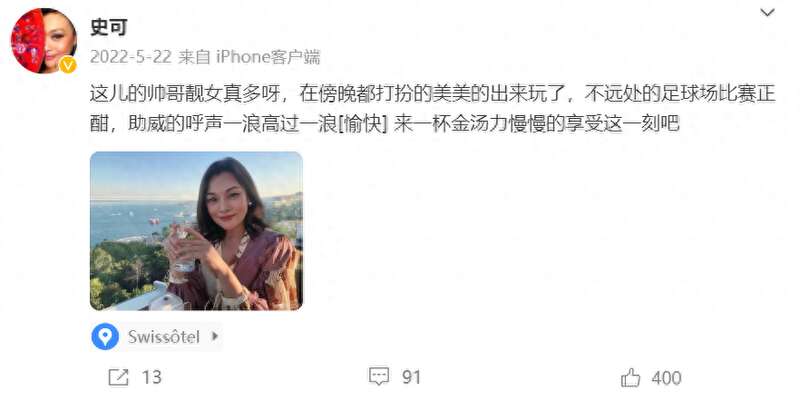This screenshot has width=800, height=400.
Task: Click the comment count 91
Action: tap(411, 378)
